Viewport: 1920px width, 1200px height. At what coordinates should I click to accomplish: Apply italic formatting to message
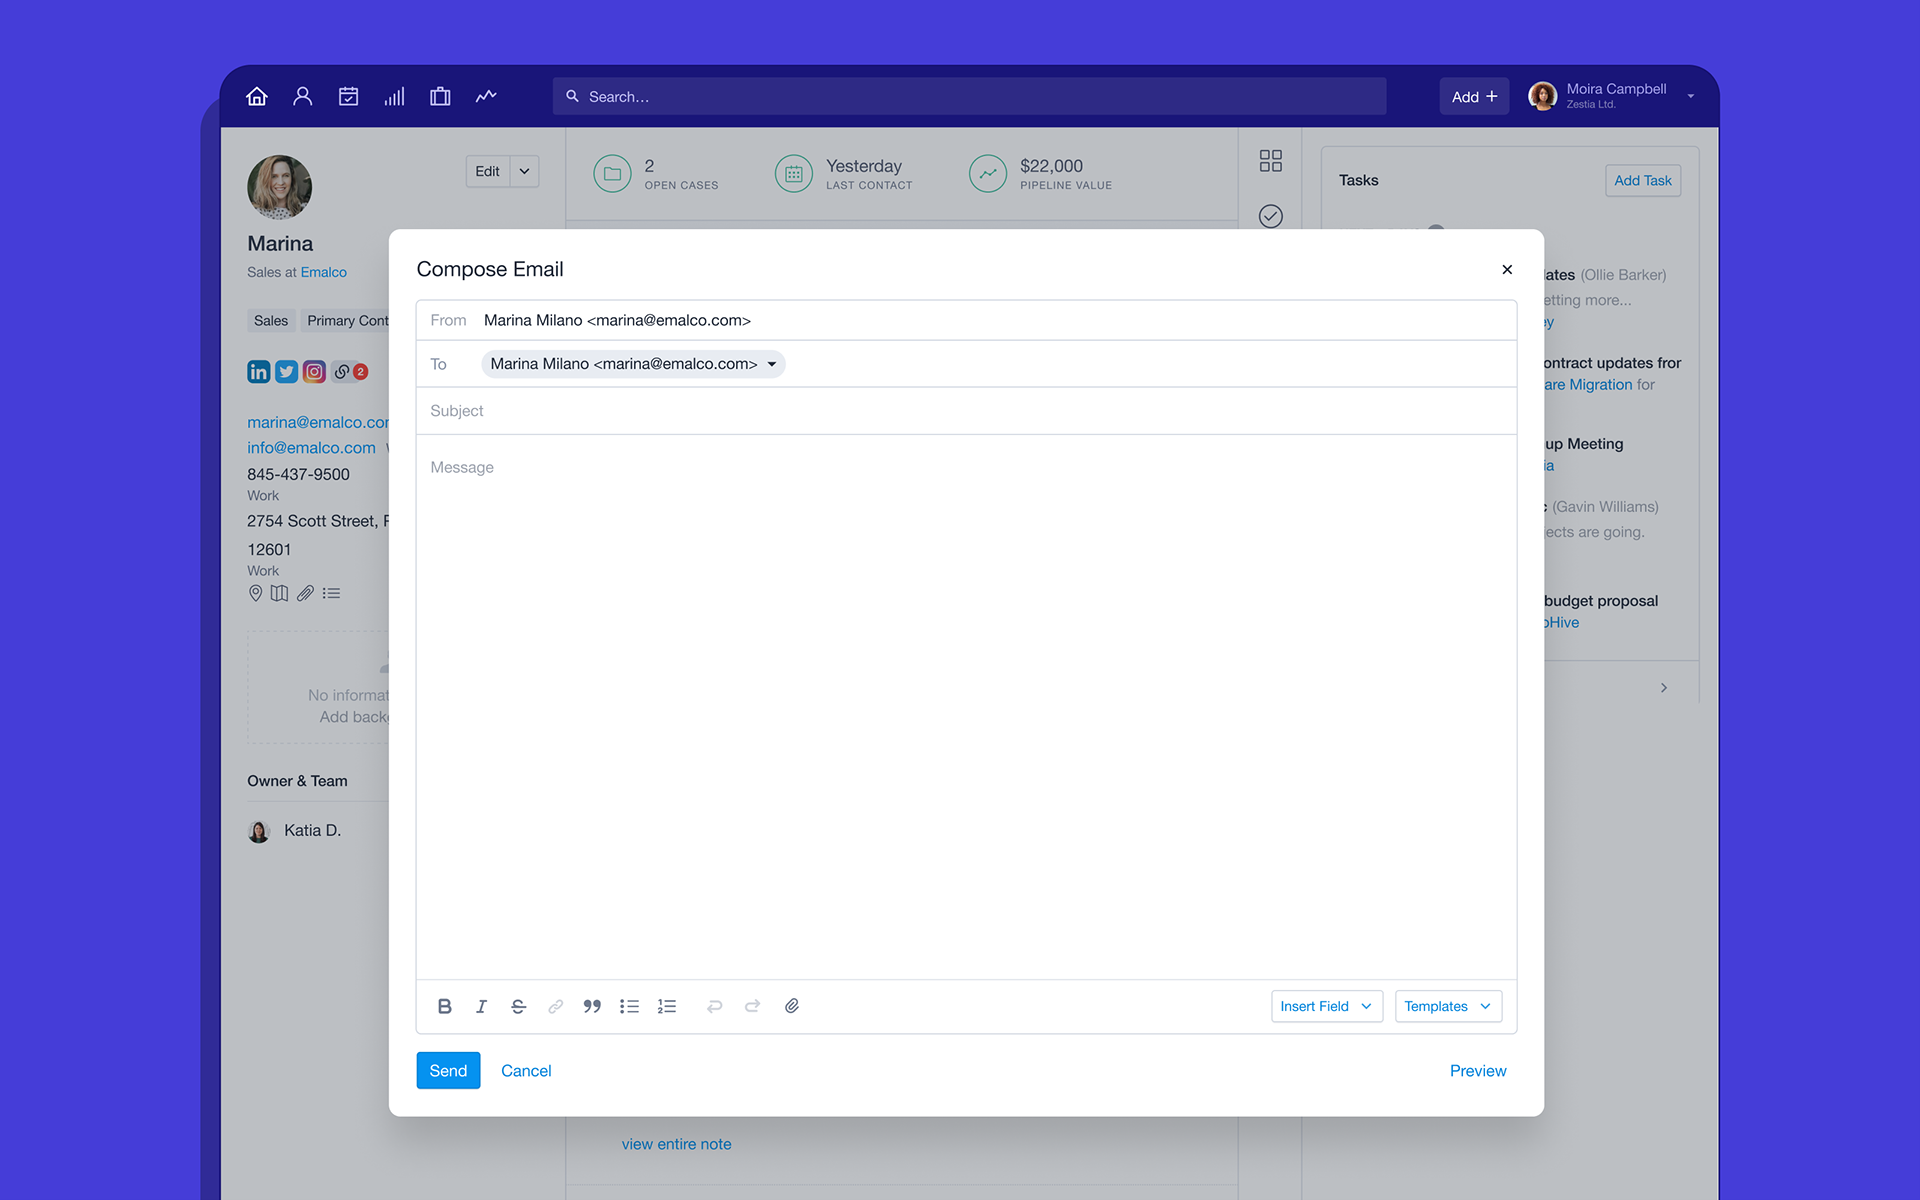pyautogui.click(x=481, y=1006)
